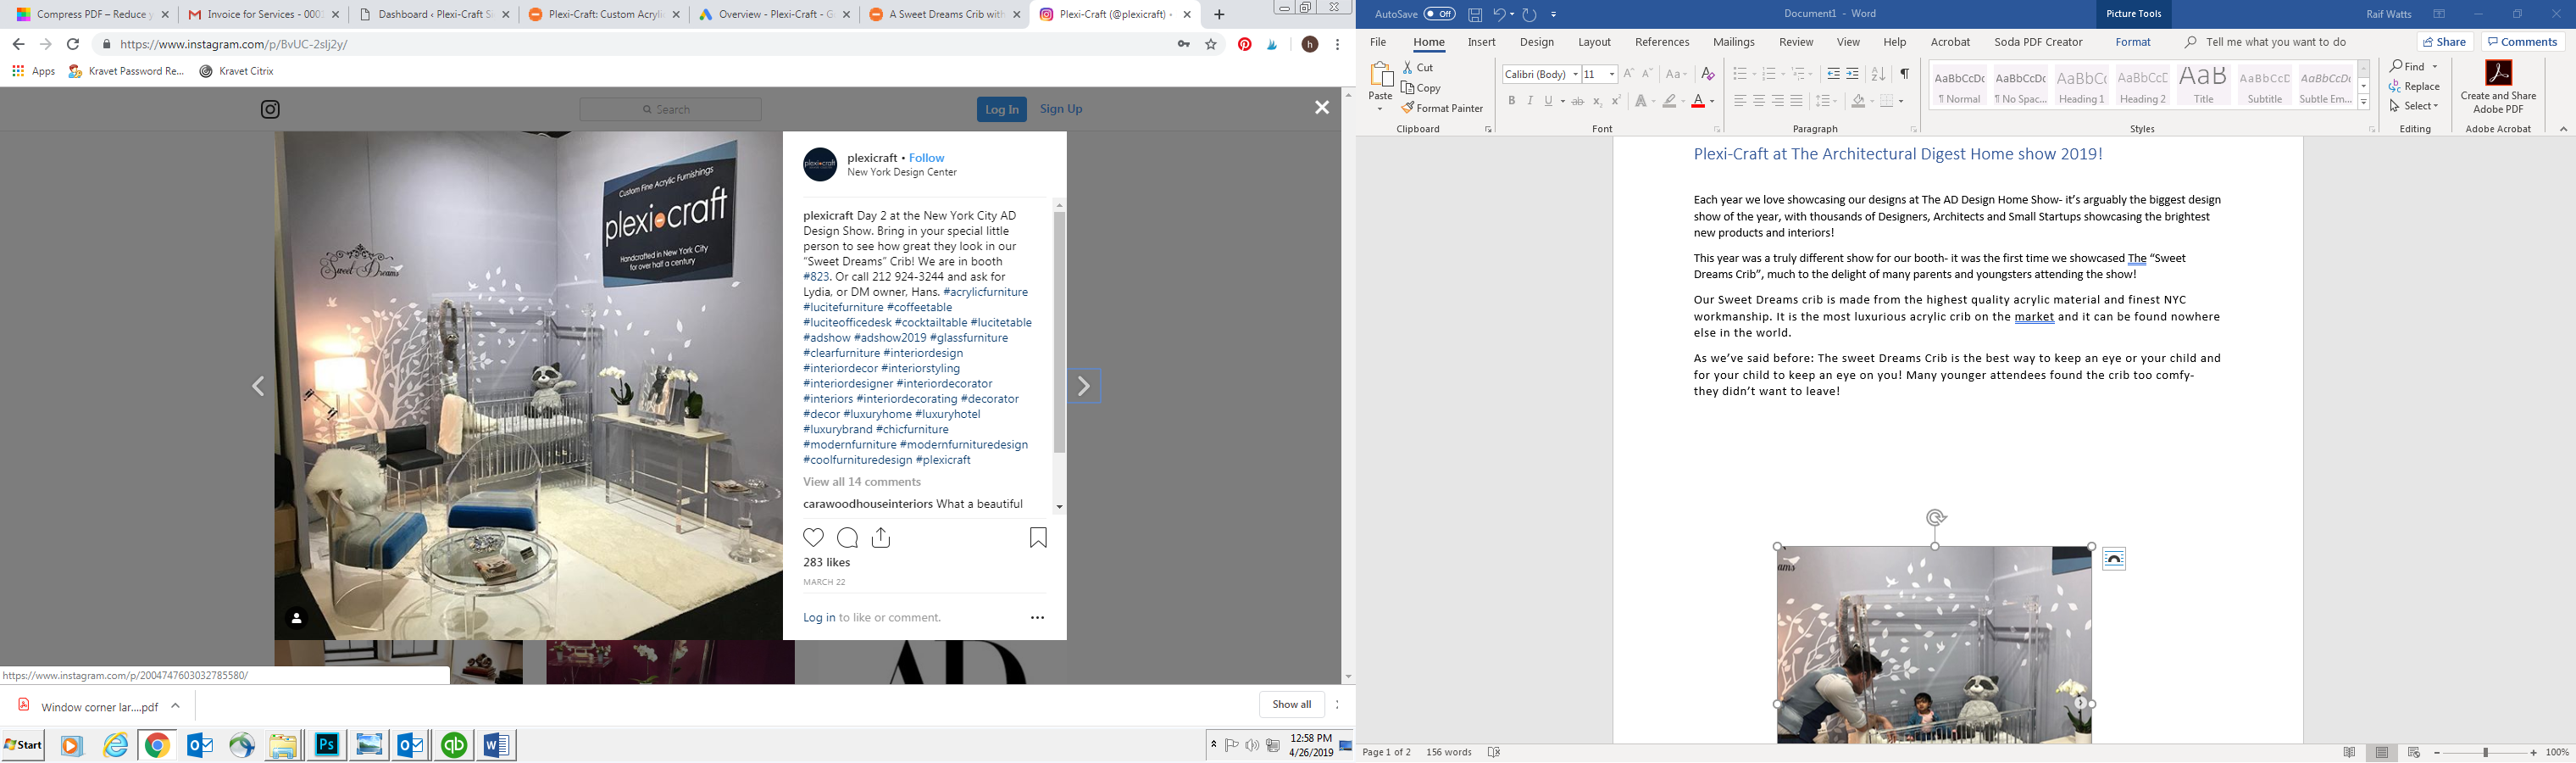Expand the font size dropdown
The image size is (2576, 763).
(1612, 74)
